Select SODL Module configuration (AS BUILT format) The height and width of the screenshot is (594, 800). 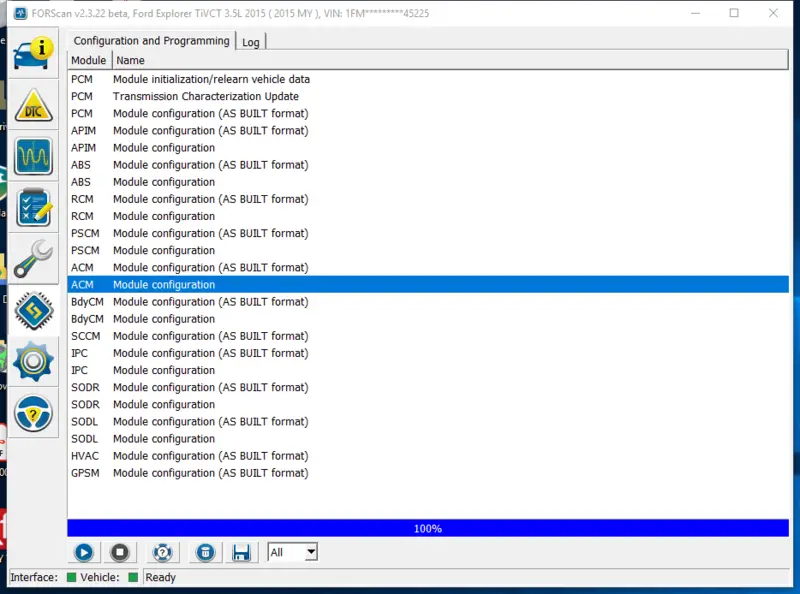428,422
